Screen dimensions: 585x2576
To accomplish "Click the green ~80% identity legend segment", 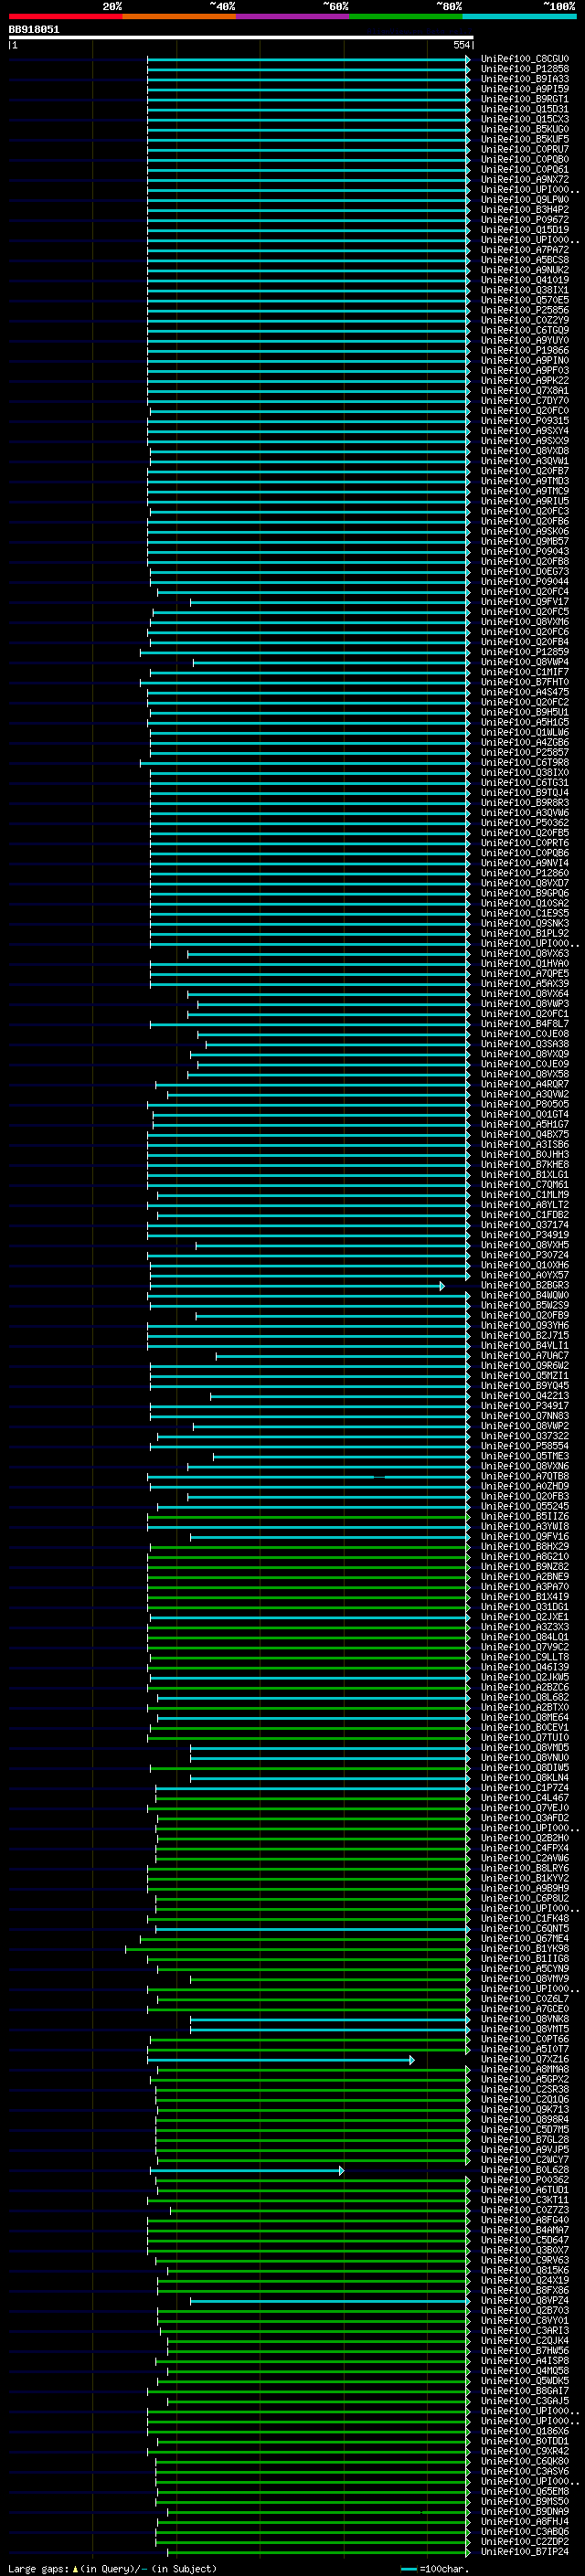I will tap(406, 16).
